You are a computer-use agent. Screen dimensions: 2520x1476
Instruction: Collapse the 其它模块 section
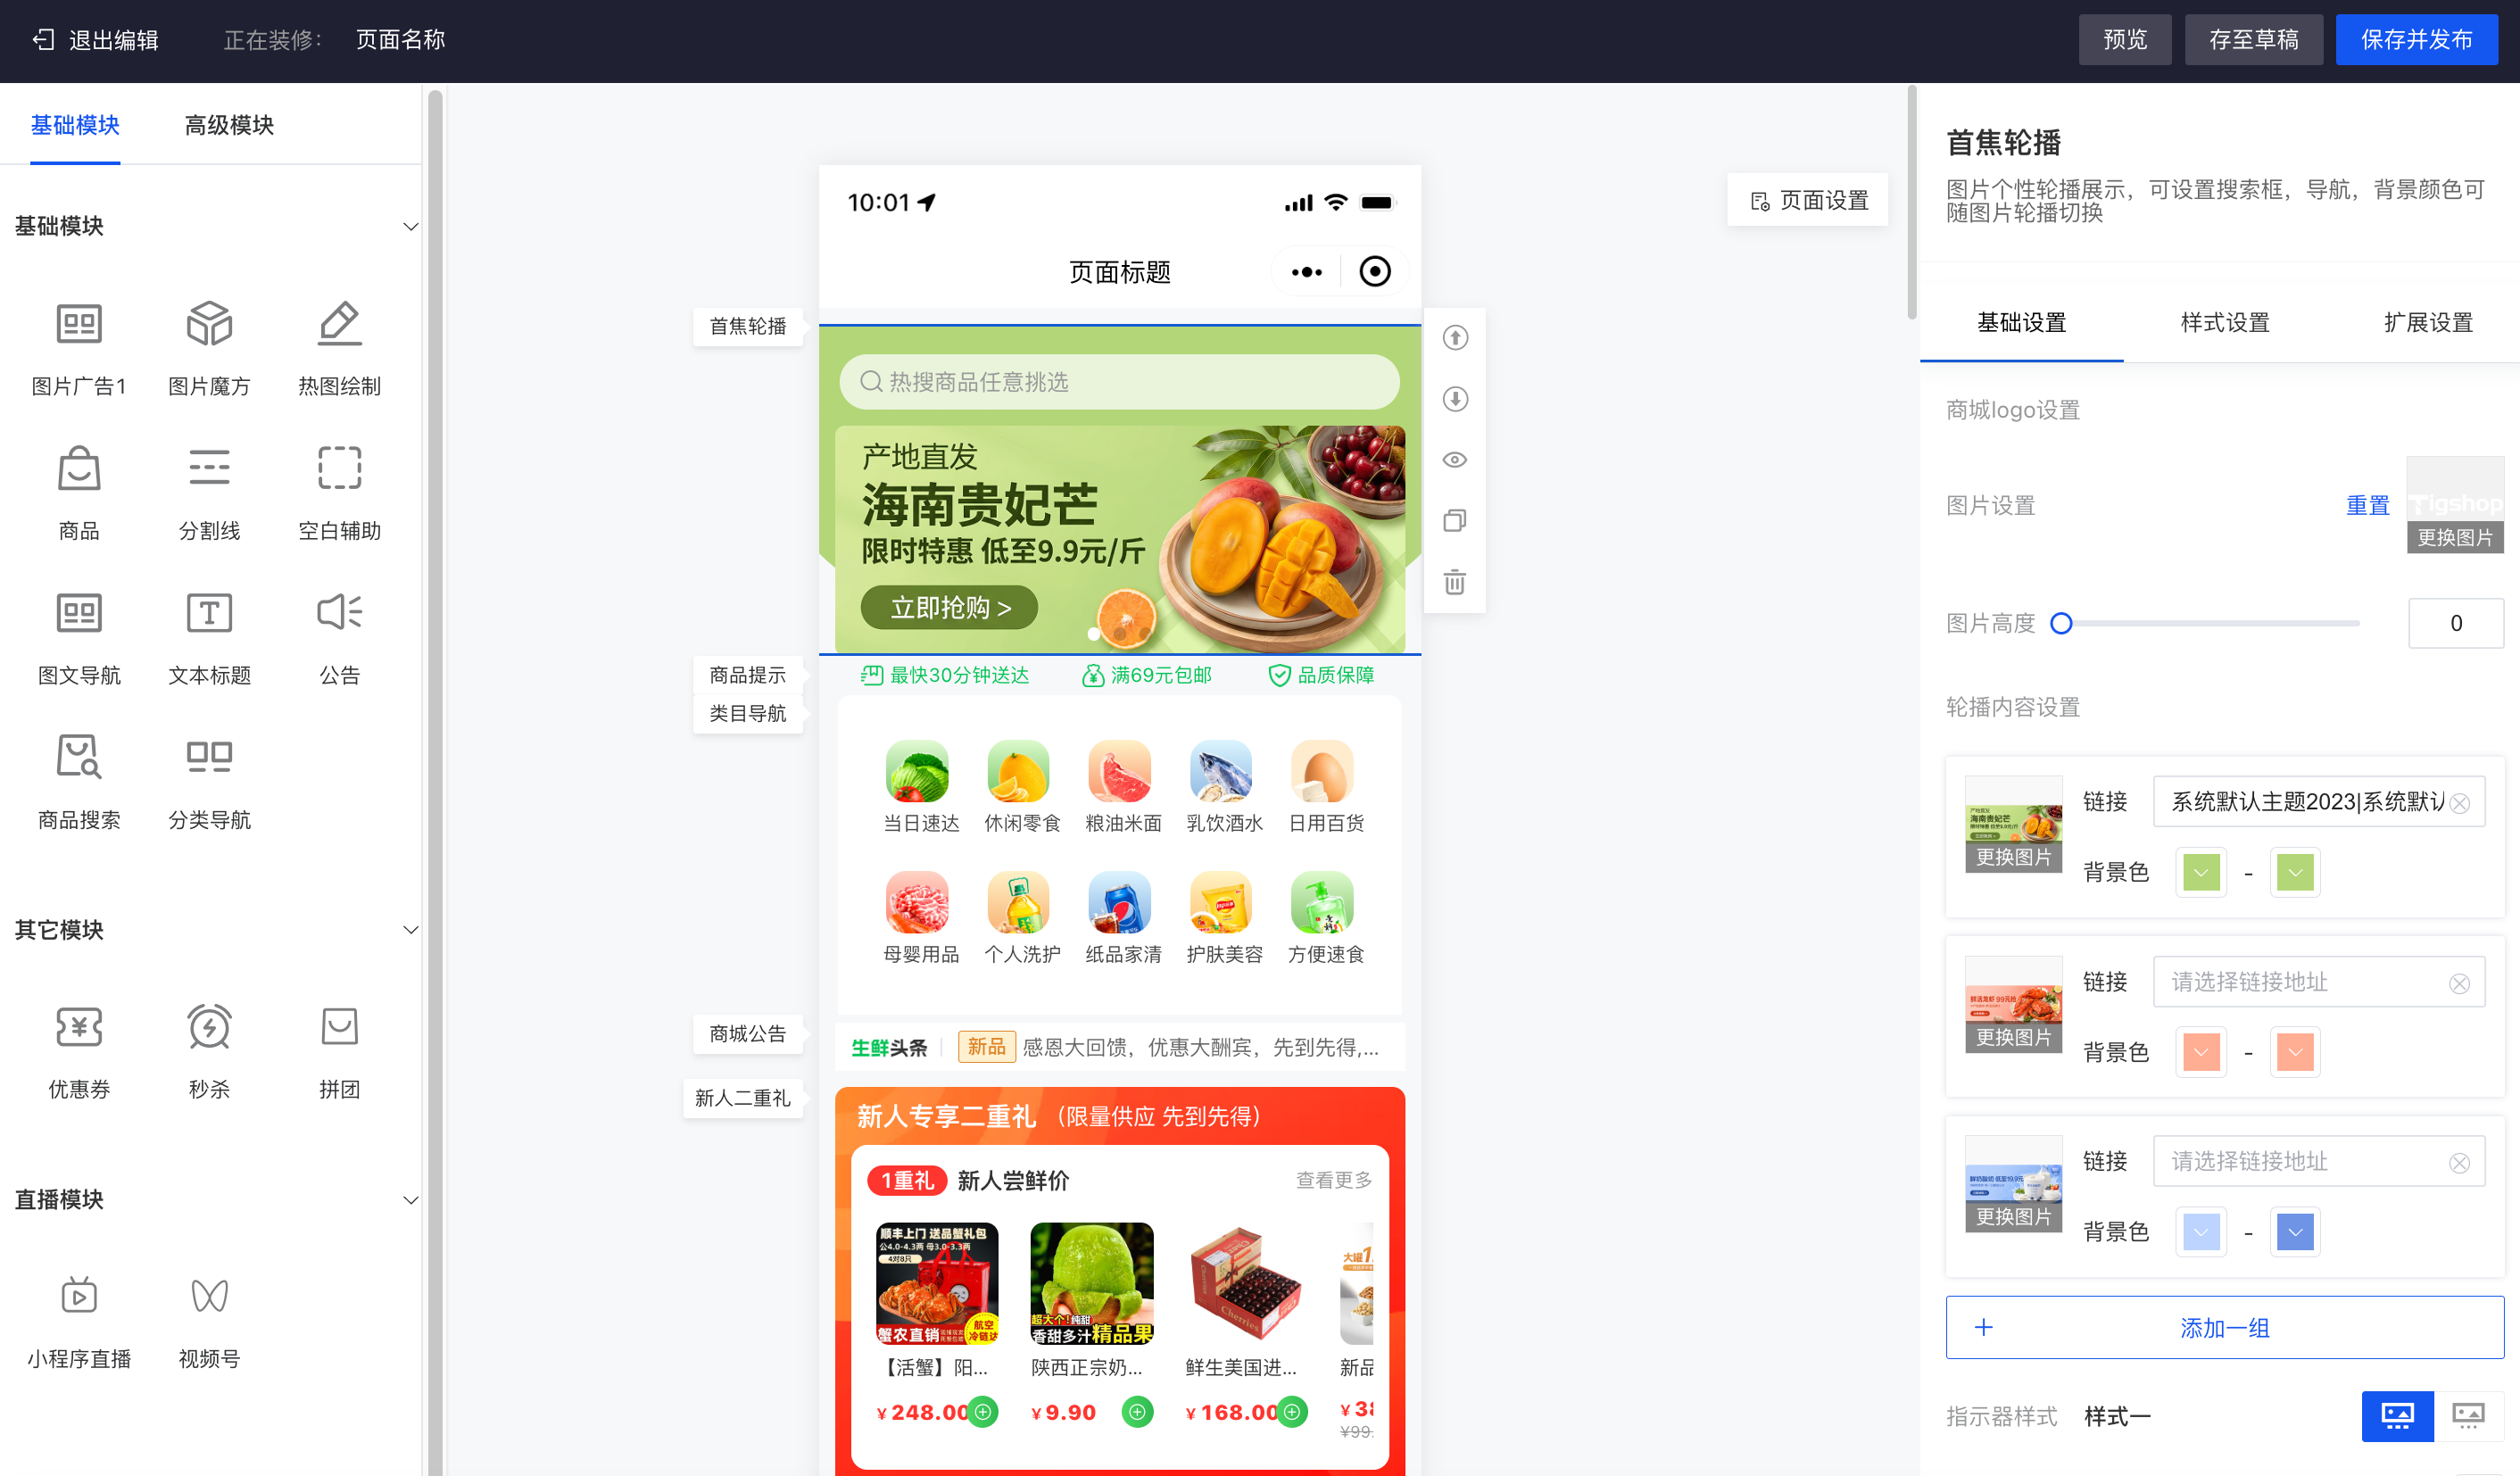[410, 930]
